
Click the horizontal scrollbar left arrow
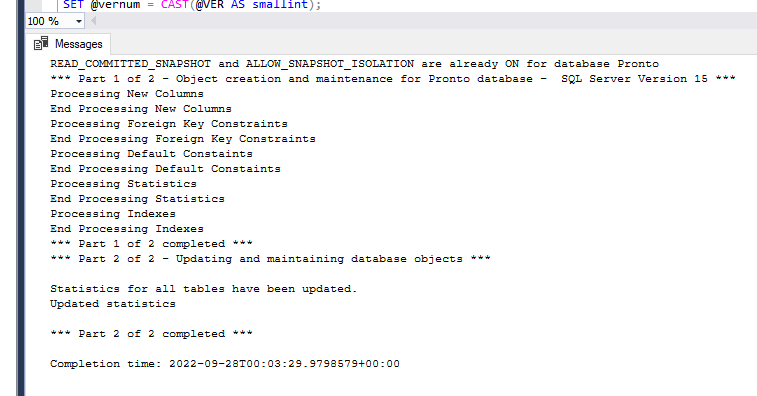[x=94, y=21]
